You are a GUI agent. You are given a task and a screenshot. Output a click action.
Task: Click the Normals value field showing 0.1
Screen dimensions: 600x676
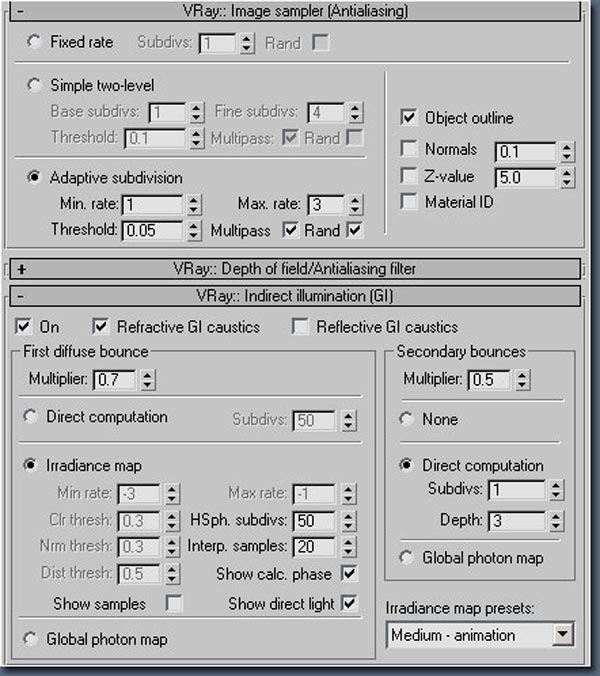[x=526, y=152]
